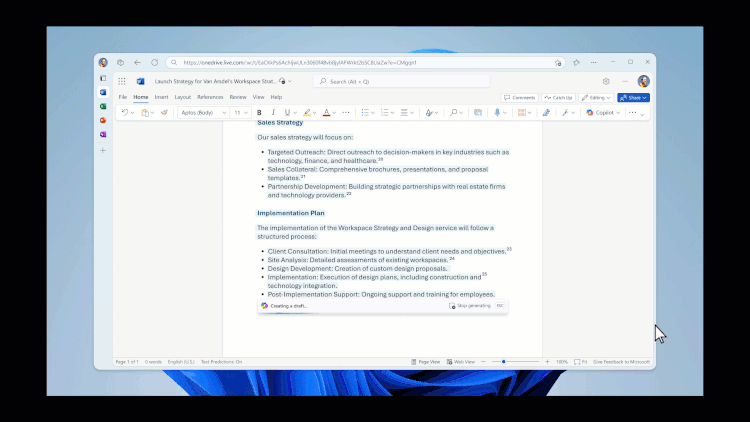The height and width of the screenshot is (422, 750).
Task: Switch to Web View in status bar
Action: click(461, 362)
